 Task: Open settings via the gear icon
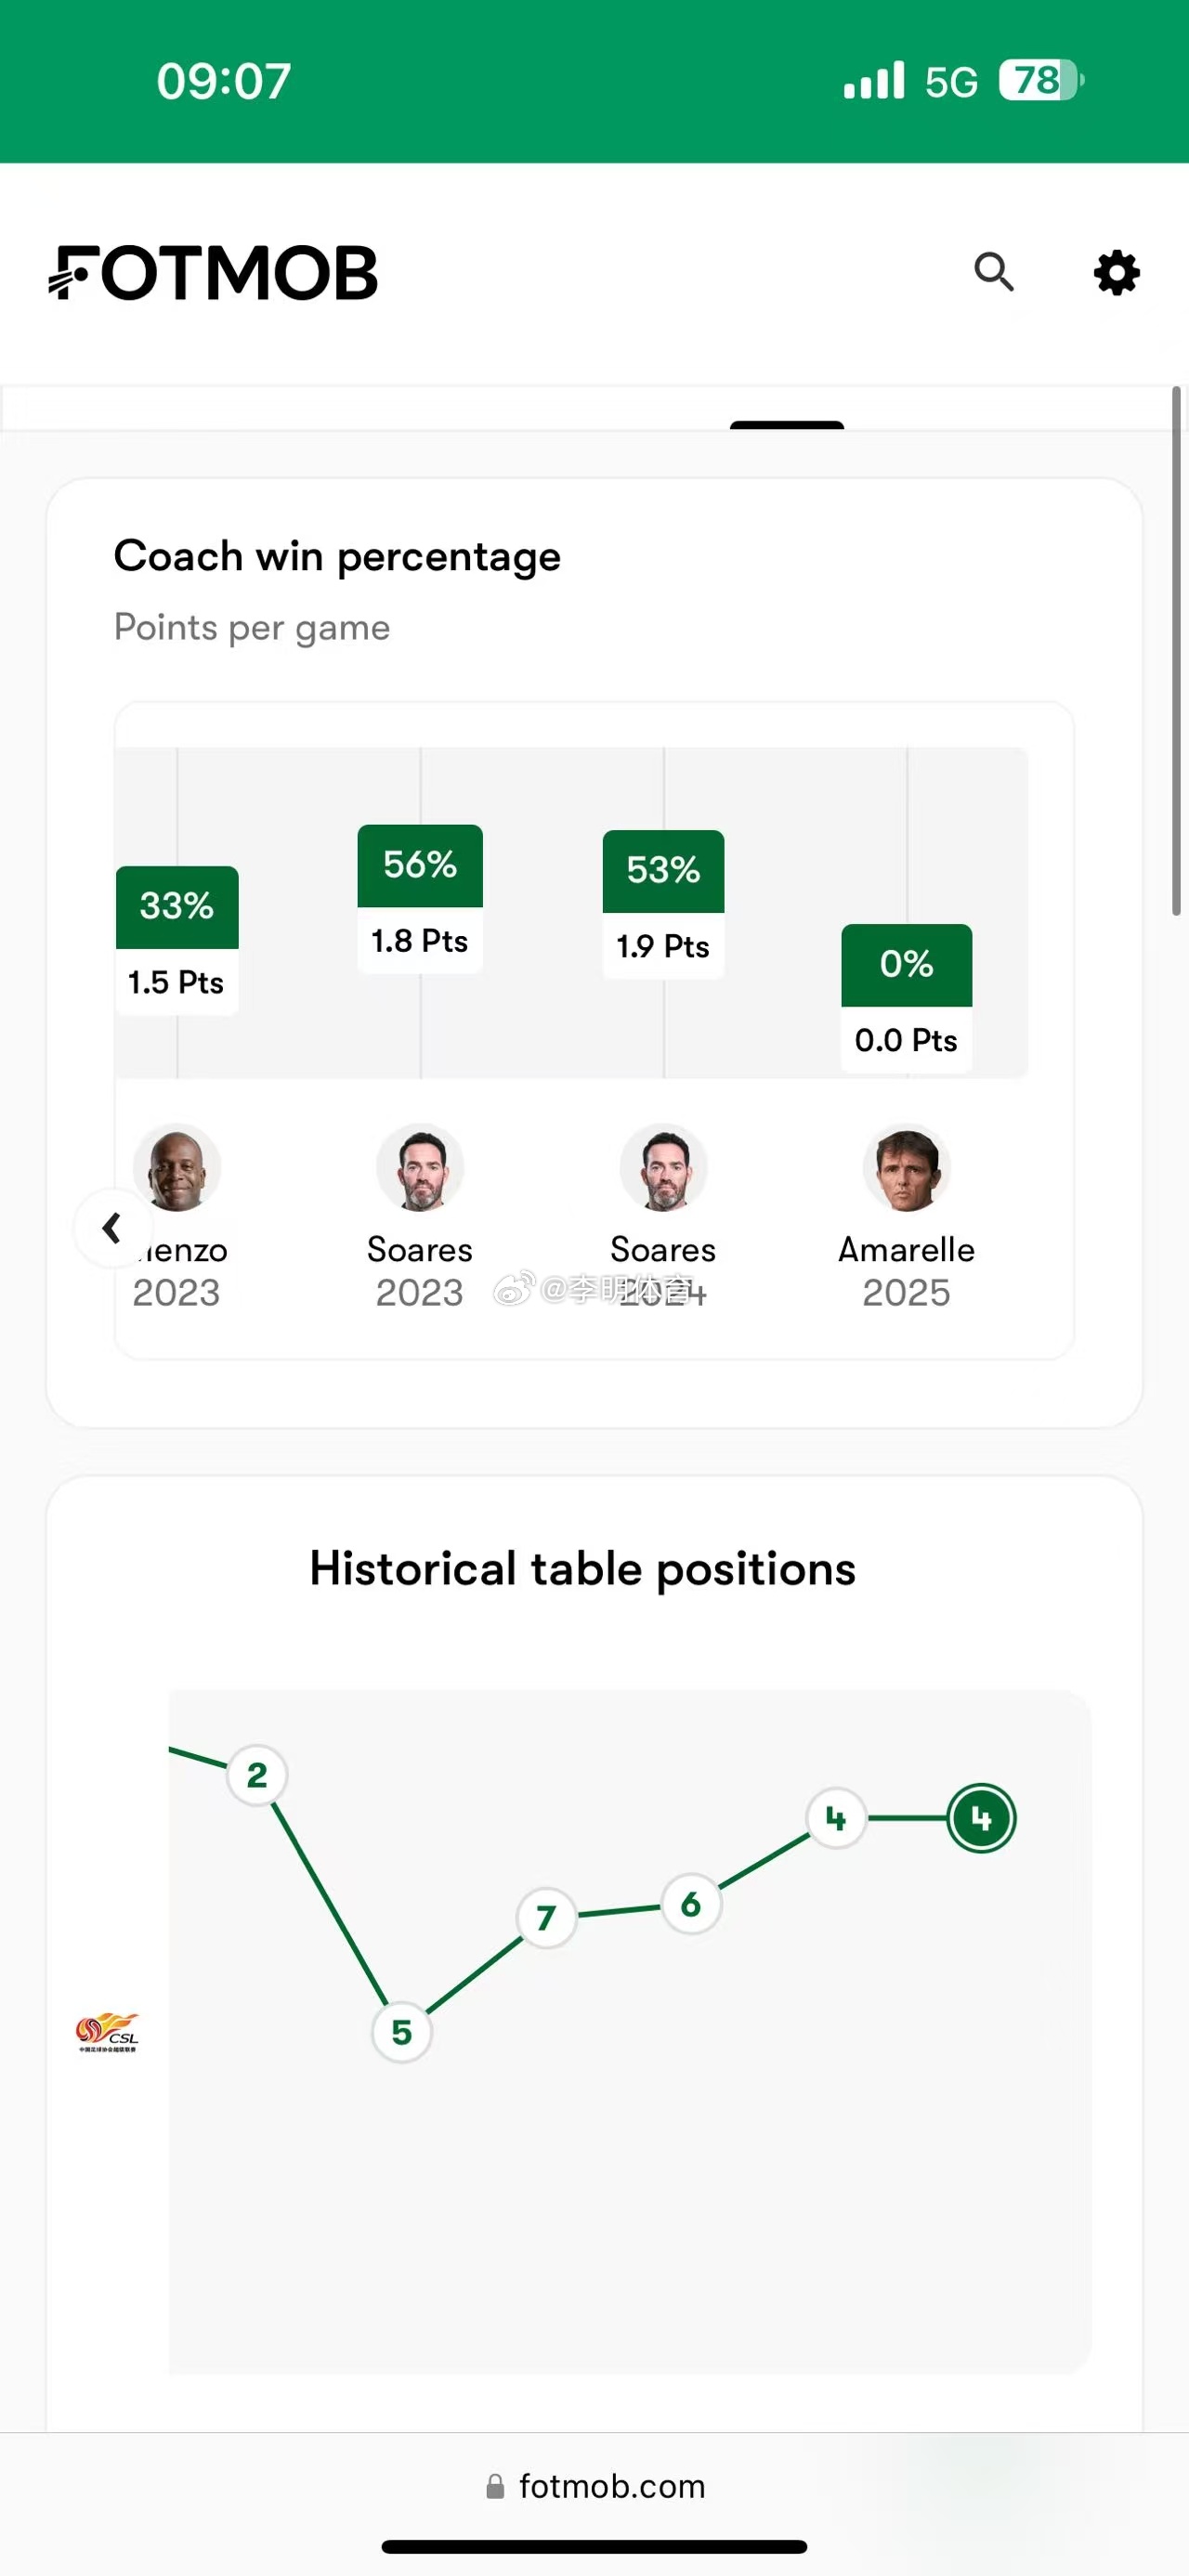click(1116, 273)
